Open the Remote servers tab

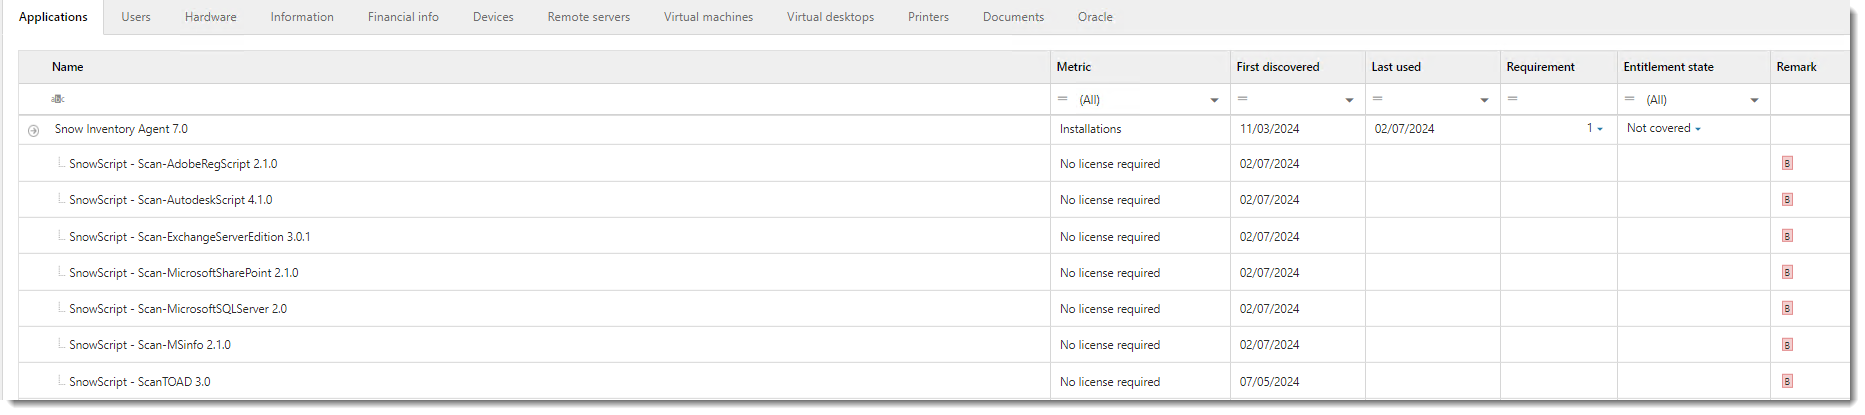tap(589, 17)
